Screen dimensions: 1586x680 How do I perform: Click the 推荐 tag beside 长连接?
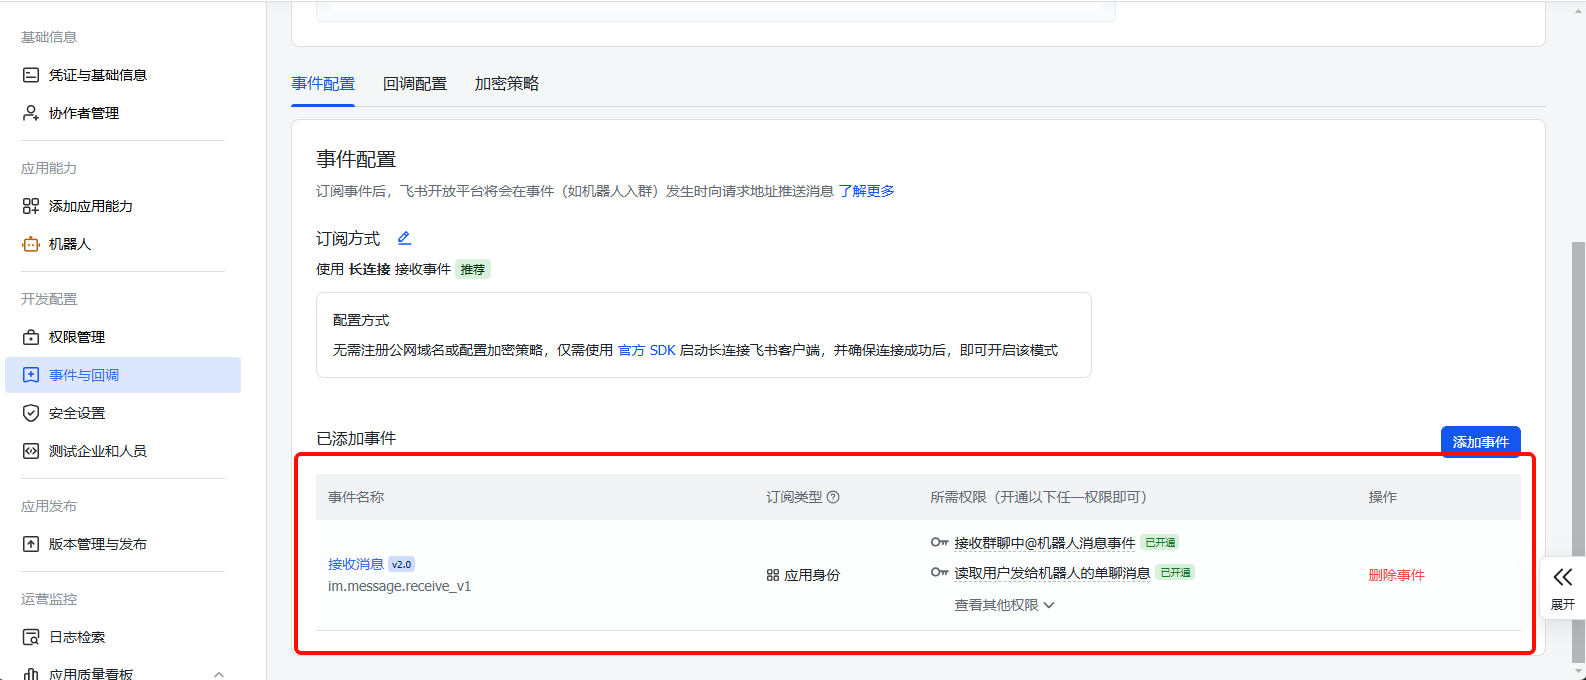point(473,269)
